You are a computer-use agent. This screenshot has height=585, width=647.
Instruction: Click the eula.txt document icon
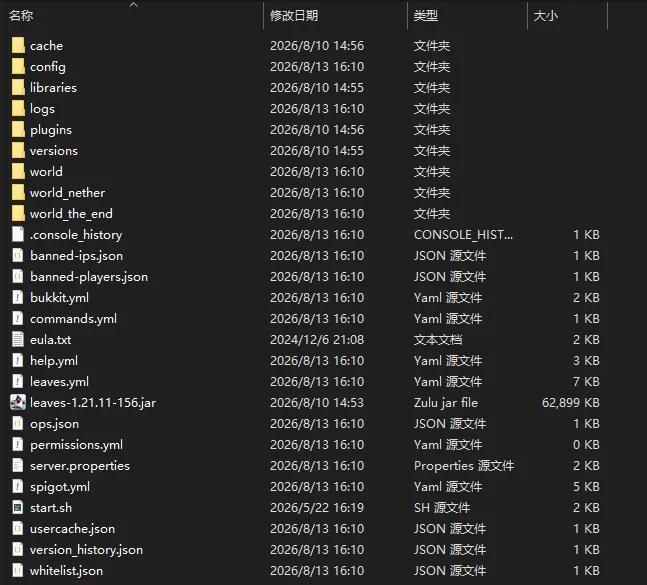[x=18, y=340]
